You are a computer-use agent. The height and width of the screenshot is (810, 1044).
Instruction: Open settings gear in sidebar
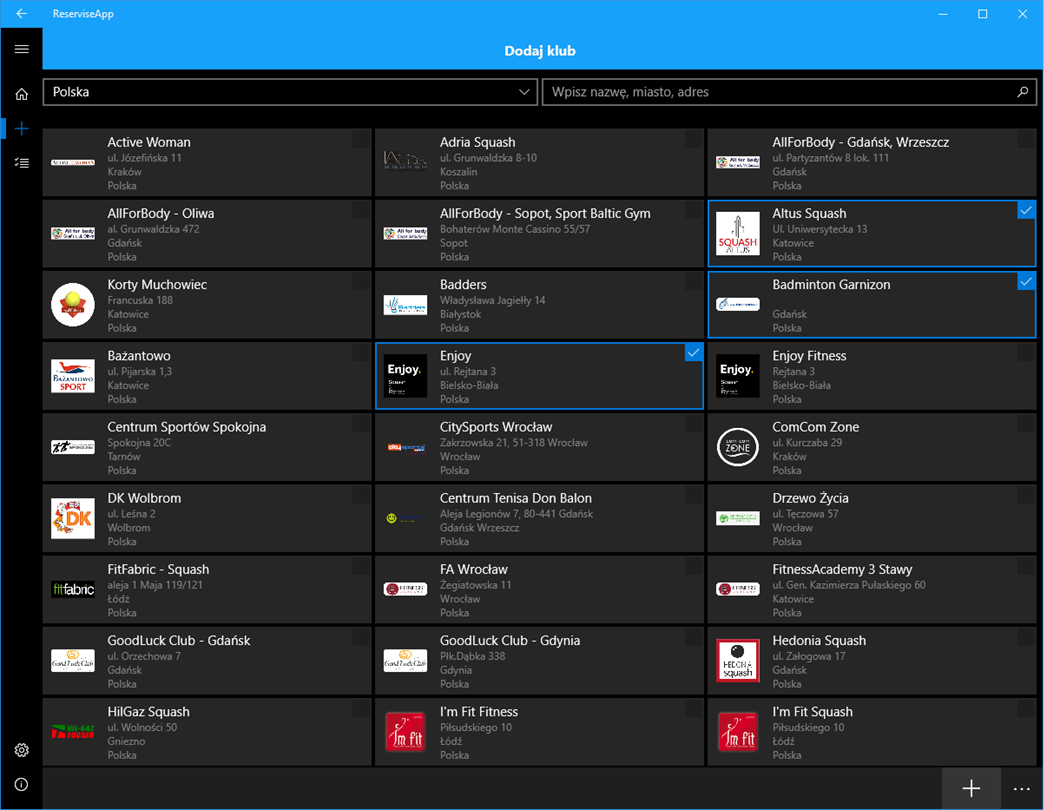point(21,750)
